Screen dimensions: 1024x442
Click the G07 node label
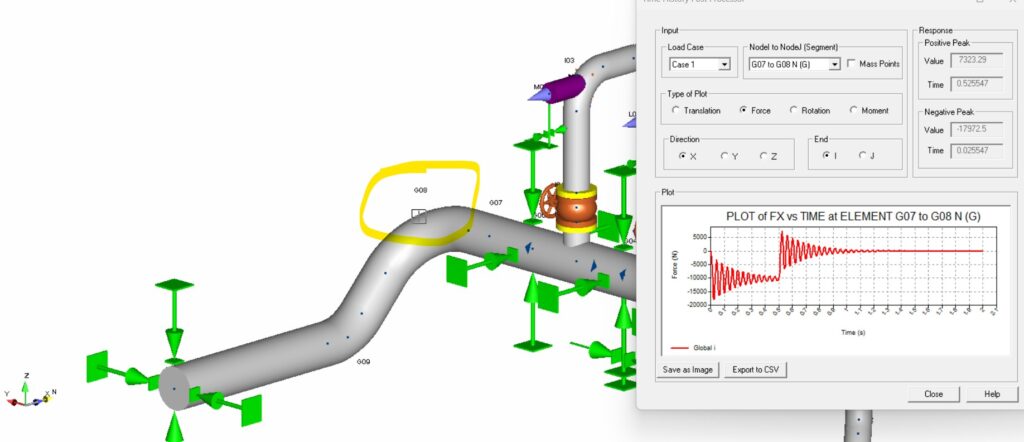point(495,203)
